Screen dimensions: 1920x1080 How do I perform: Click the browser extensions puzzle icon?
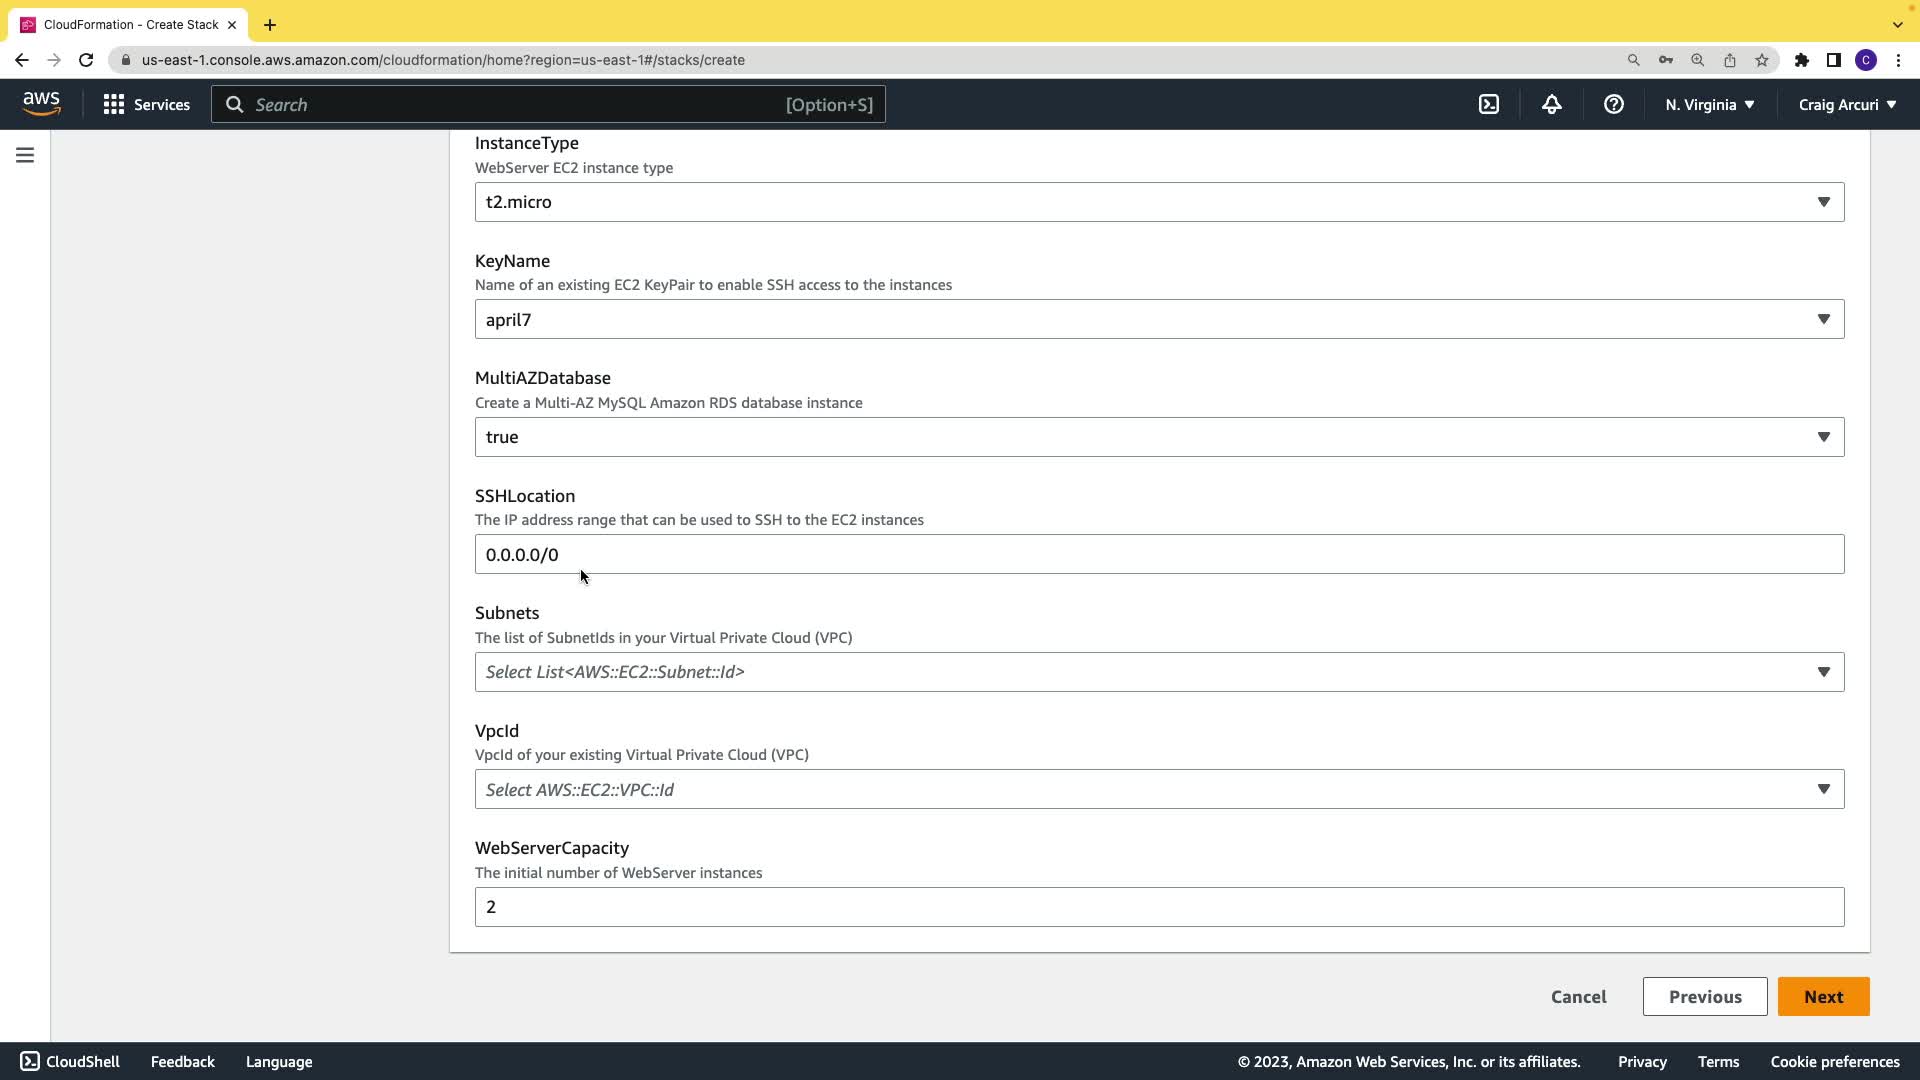point(1801,60)
